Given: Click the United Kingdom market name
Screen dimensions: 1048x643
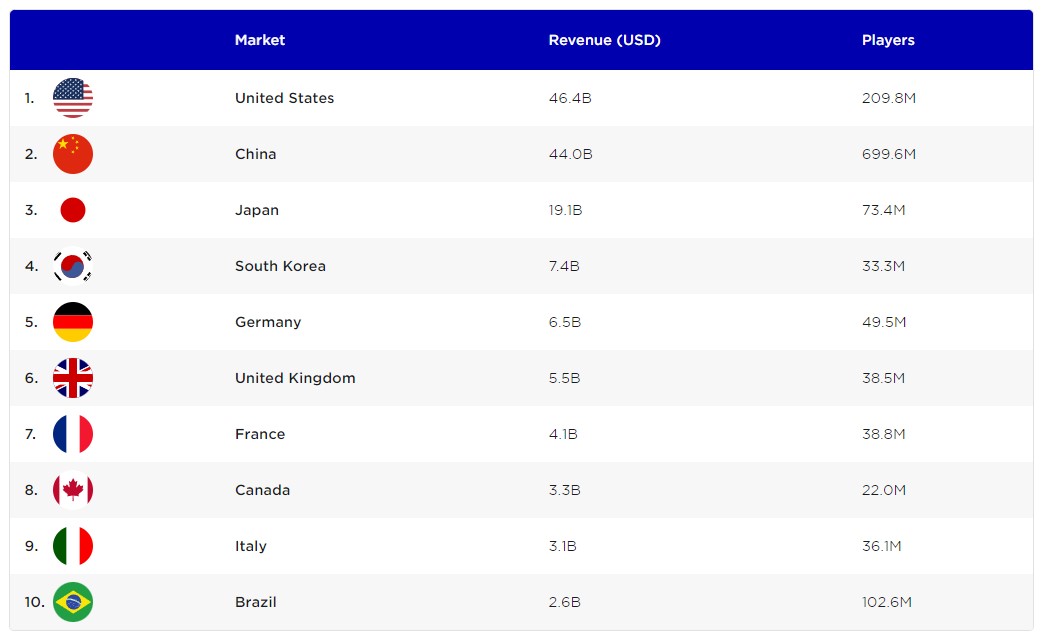Looking at the screenshot, I should pos(295,378).
